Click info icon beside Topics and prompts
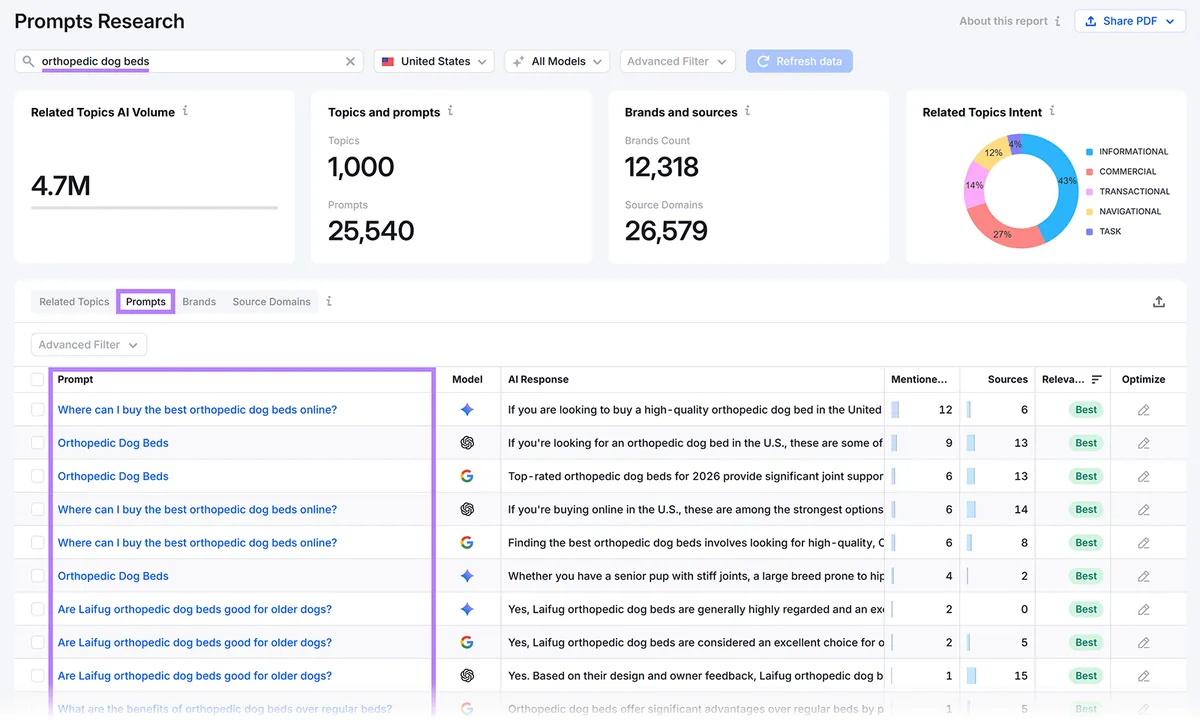Image resolution: width=1200 pixels, height=725 pixels. (450, 111)
